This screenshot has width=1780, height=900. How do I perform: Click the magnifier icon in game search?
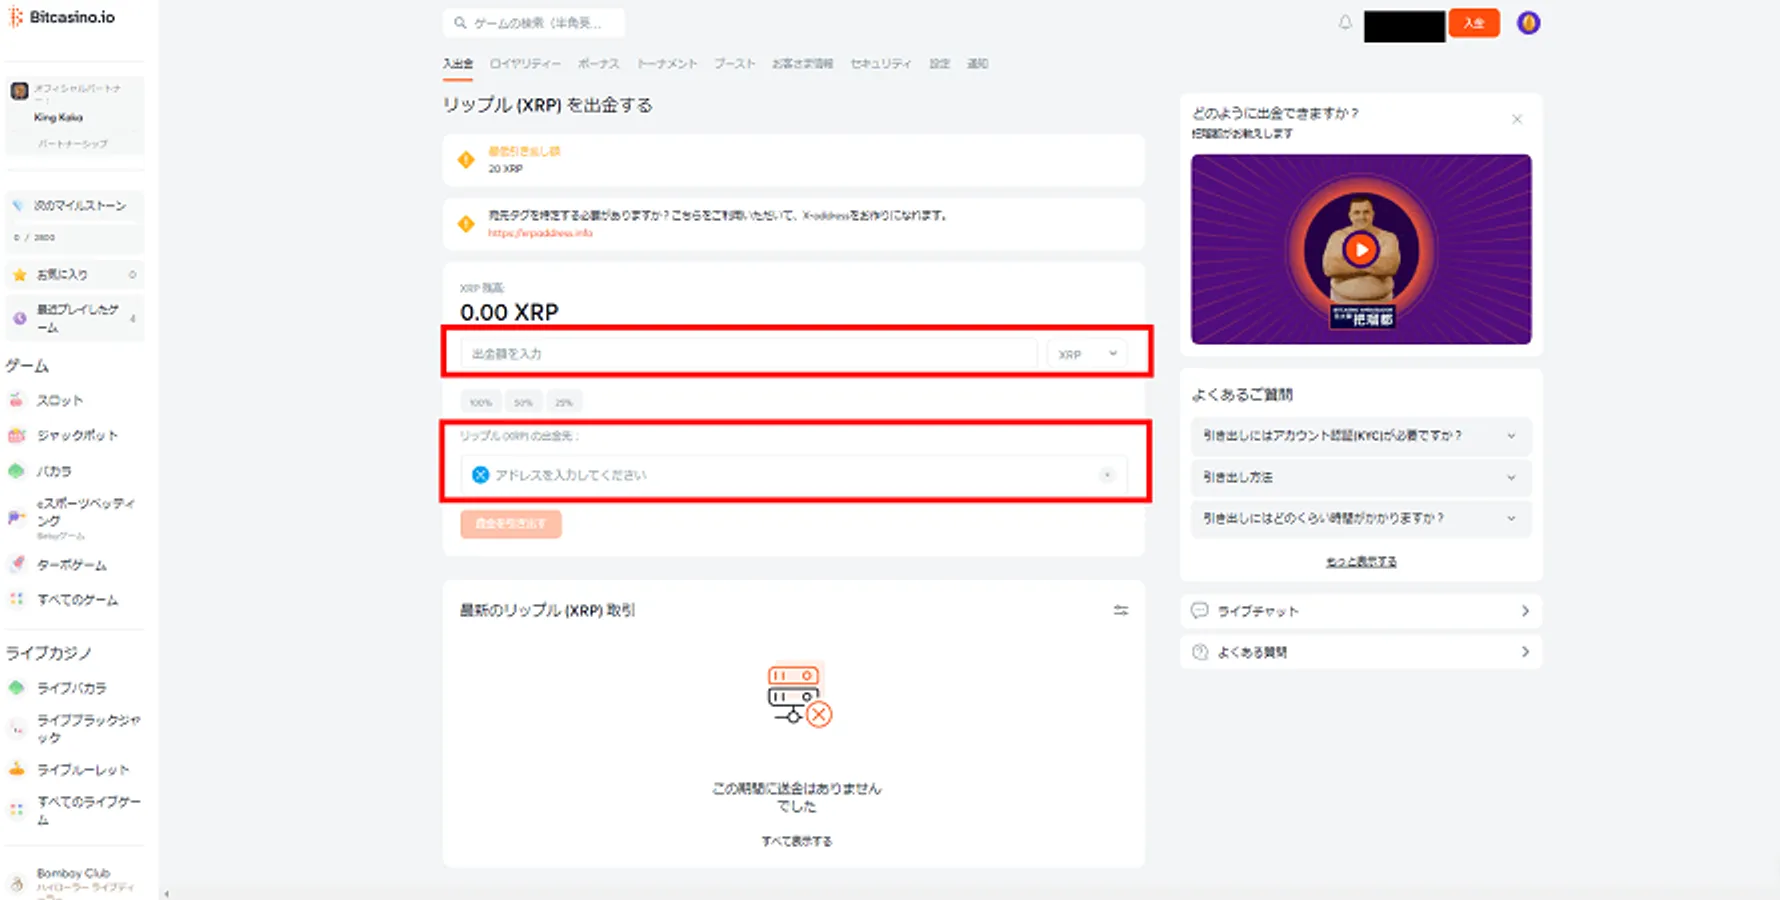tap(460, 22)
